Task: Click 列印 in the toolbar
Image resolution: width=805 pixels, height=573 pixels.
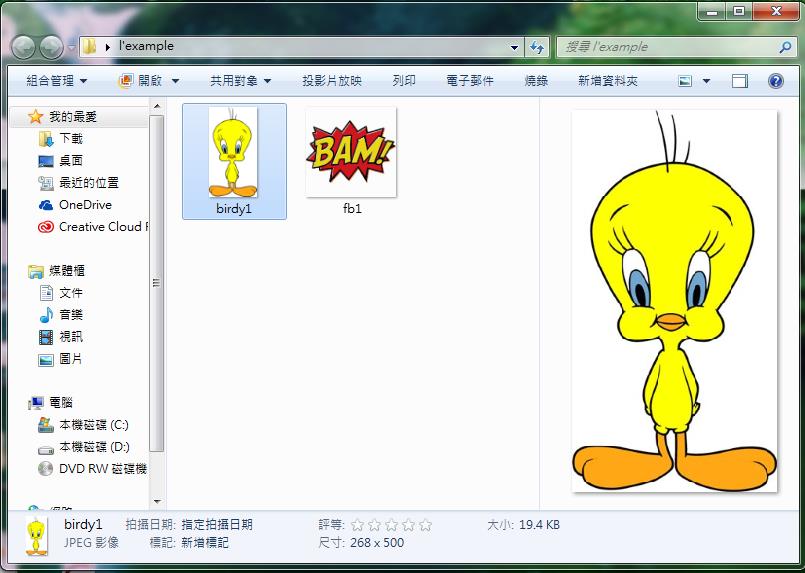Action: click(x=404, y=81)
